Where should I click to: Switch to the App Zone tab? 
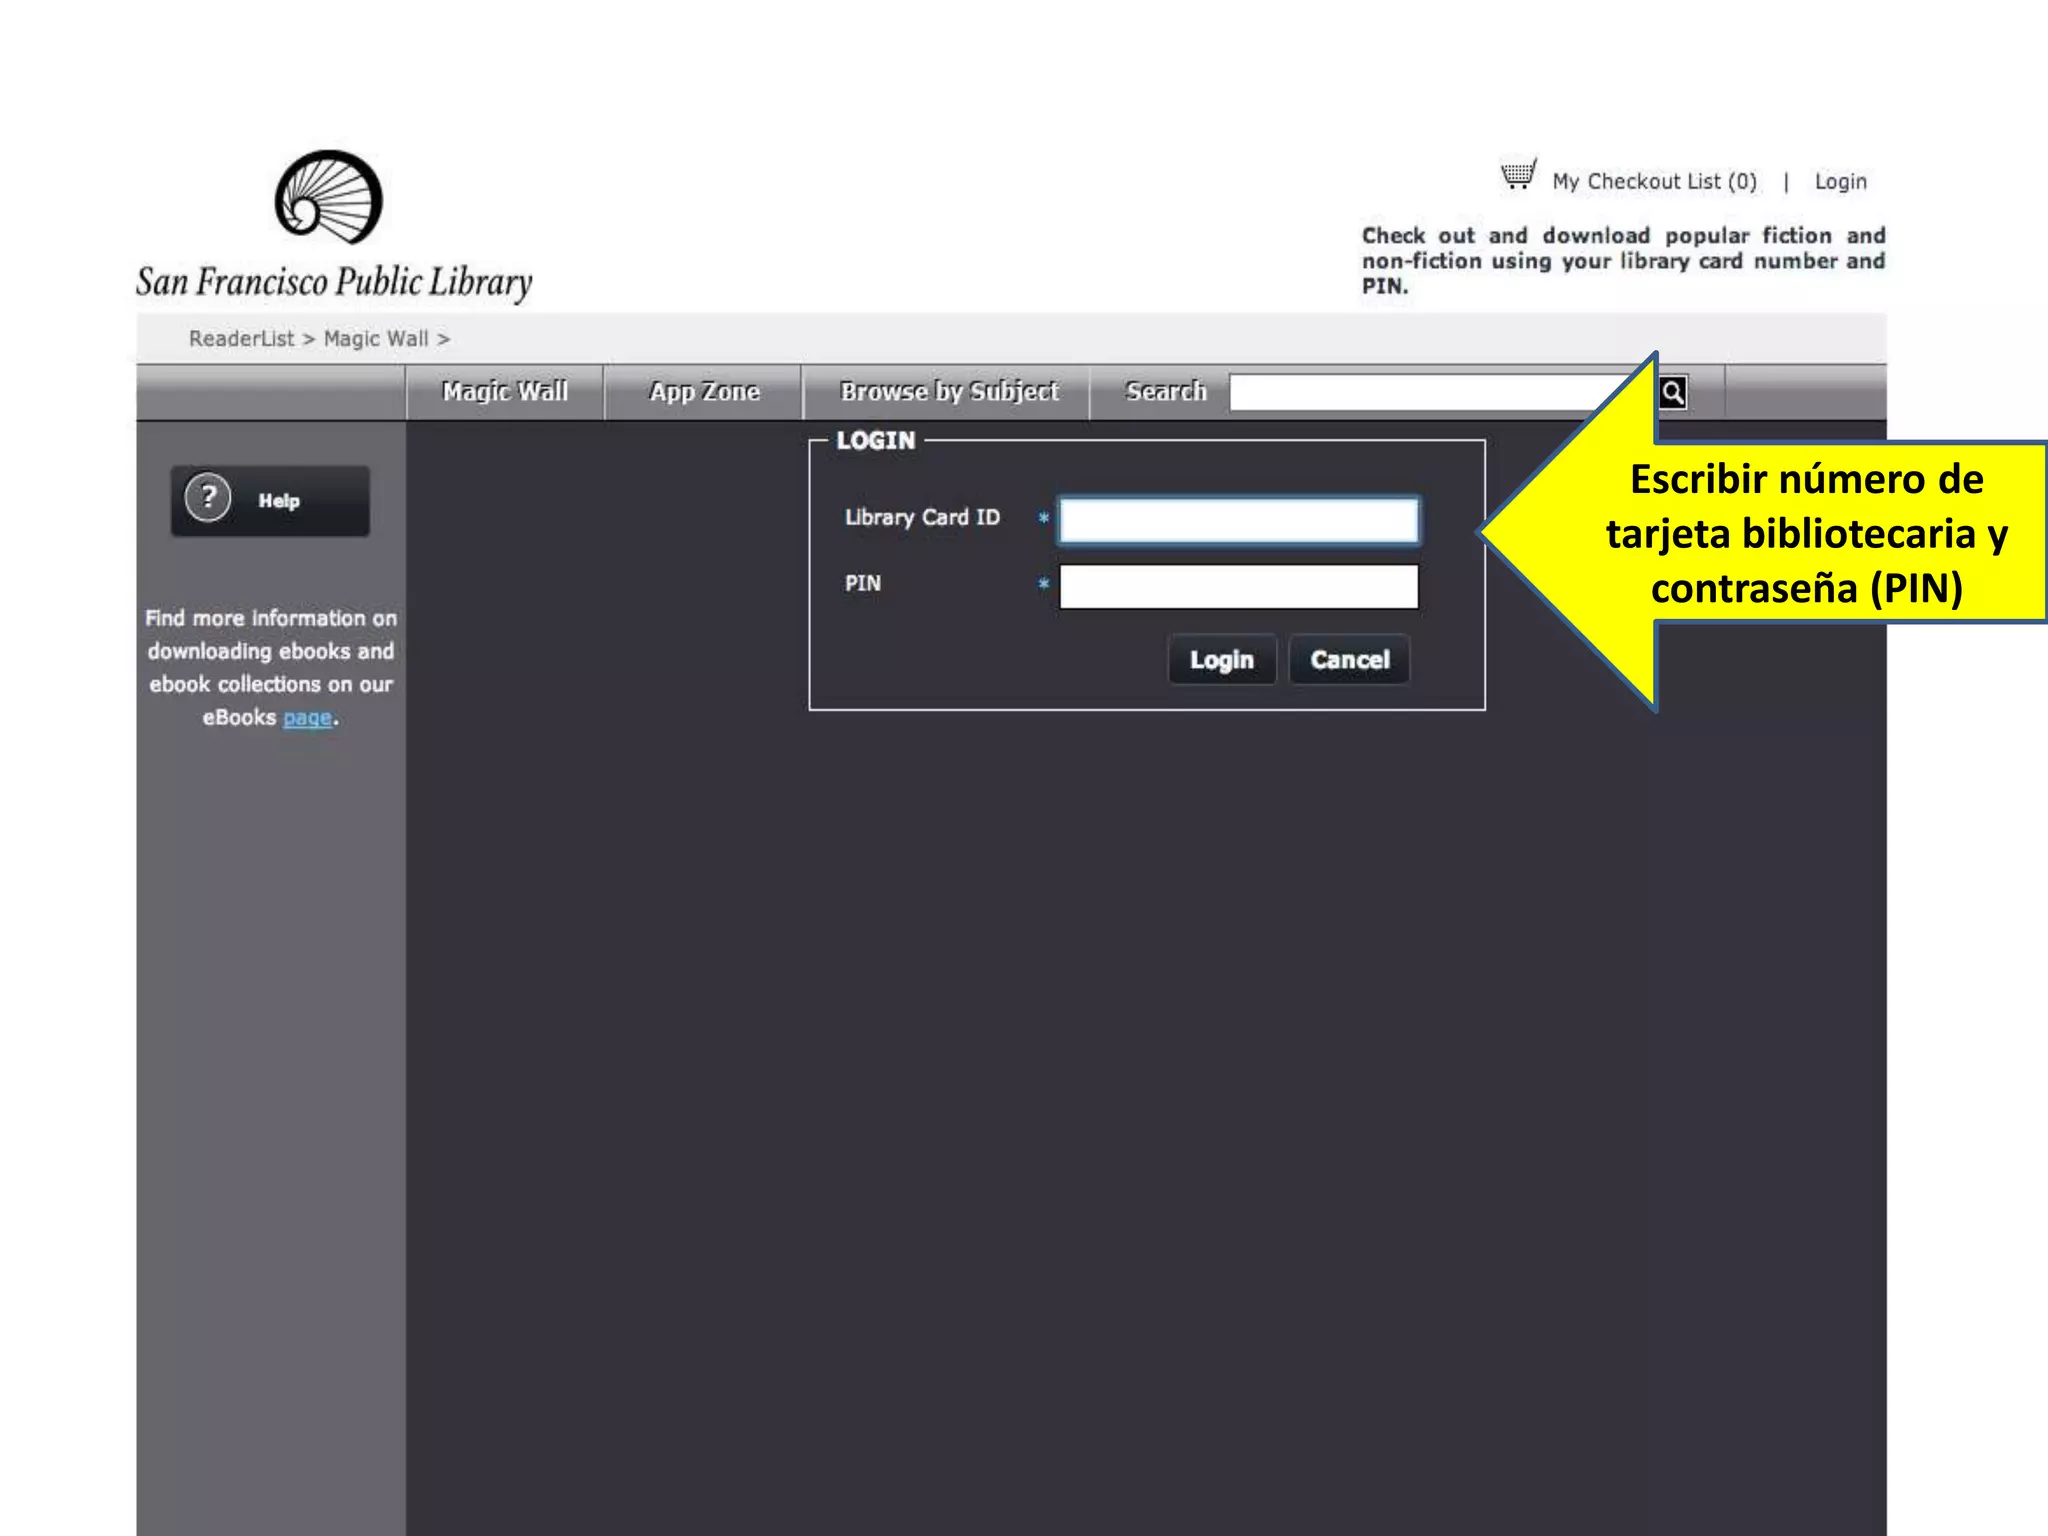point(704,392)
